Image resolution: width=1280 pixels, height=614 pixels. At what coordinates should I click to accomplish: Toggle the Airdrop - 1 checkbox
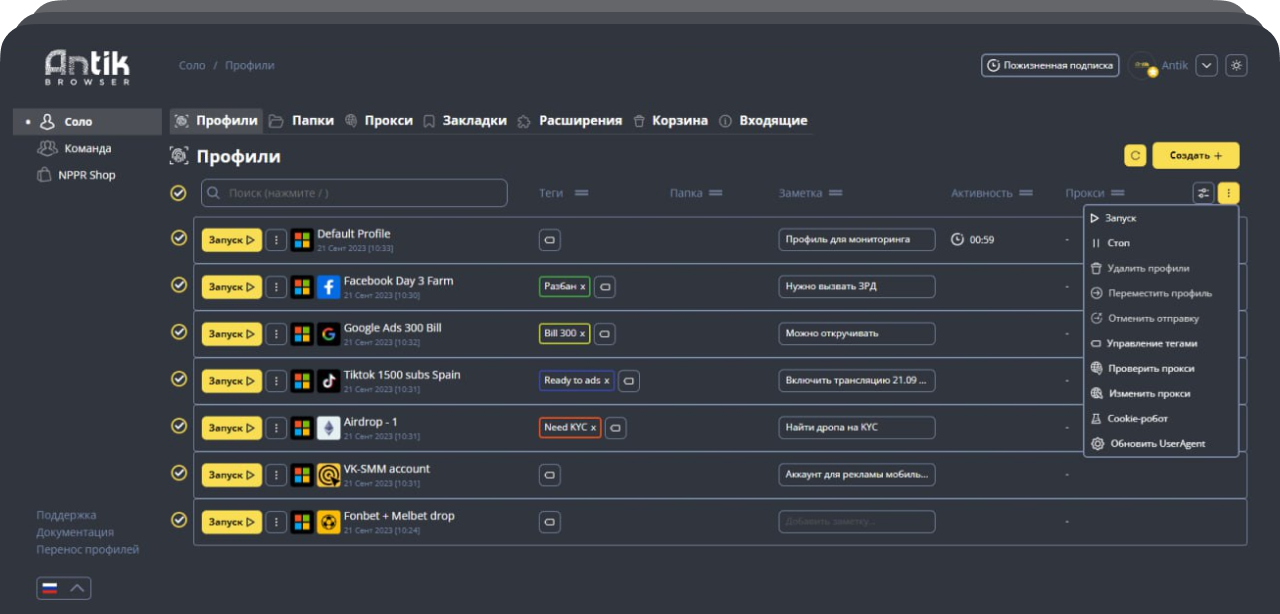(x=179, y=426)
